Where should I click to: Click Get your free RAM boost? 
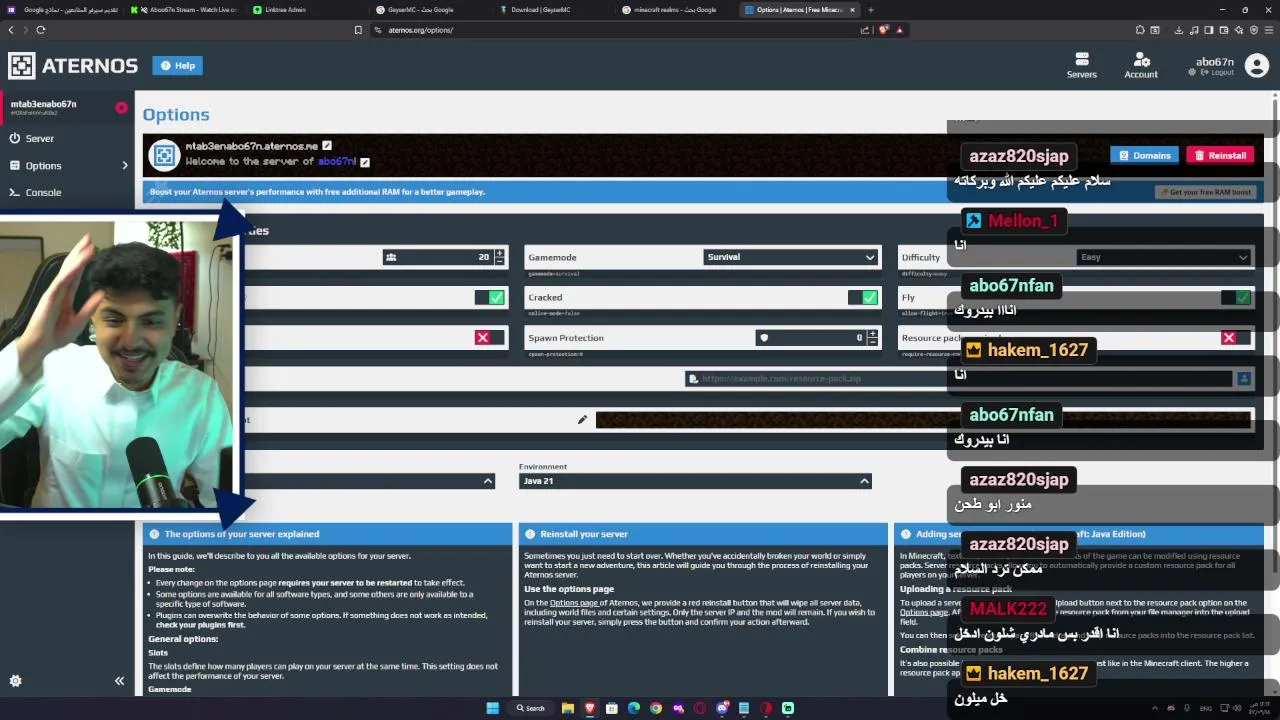tap(1204, 192)
